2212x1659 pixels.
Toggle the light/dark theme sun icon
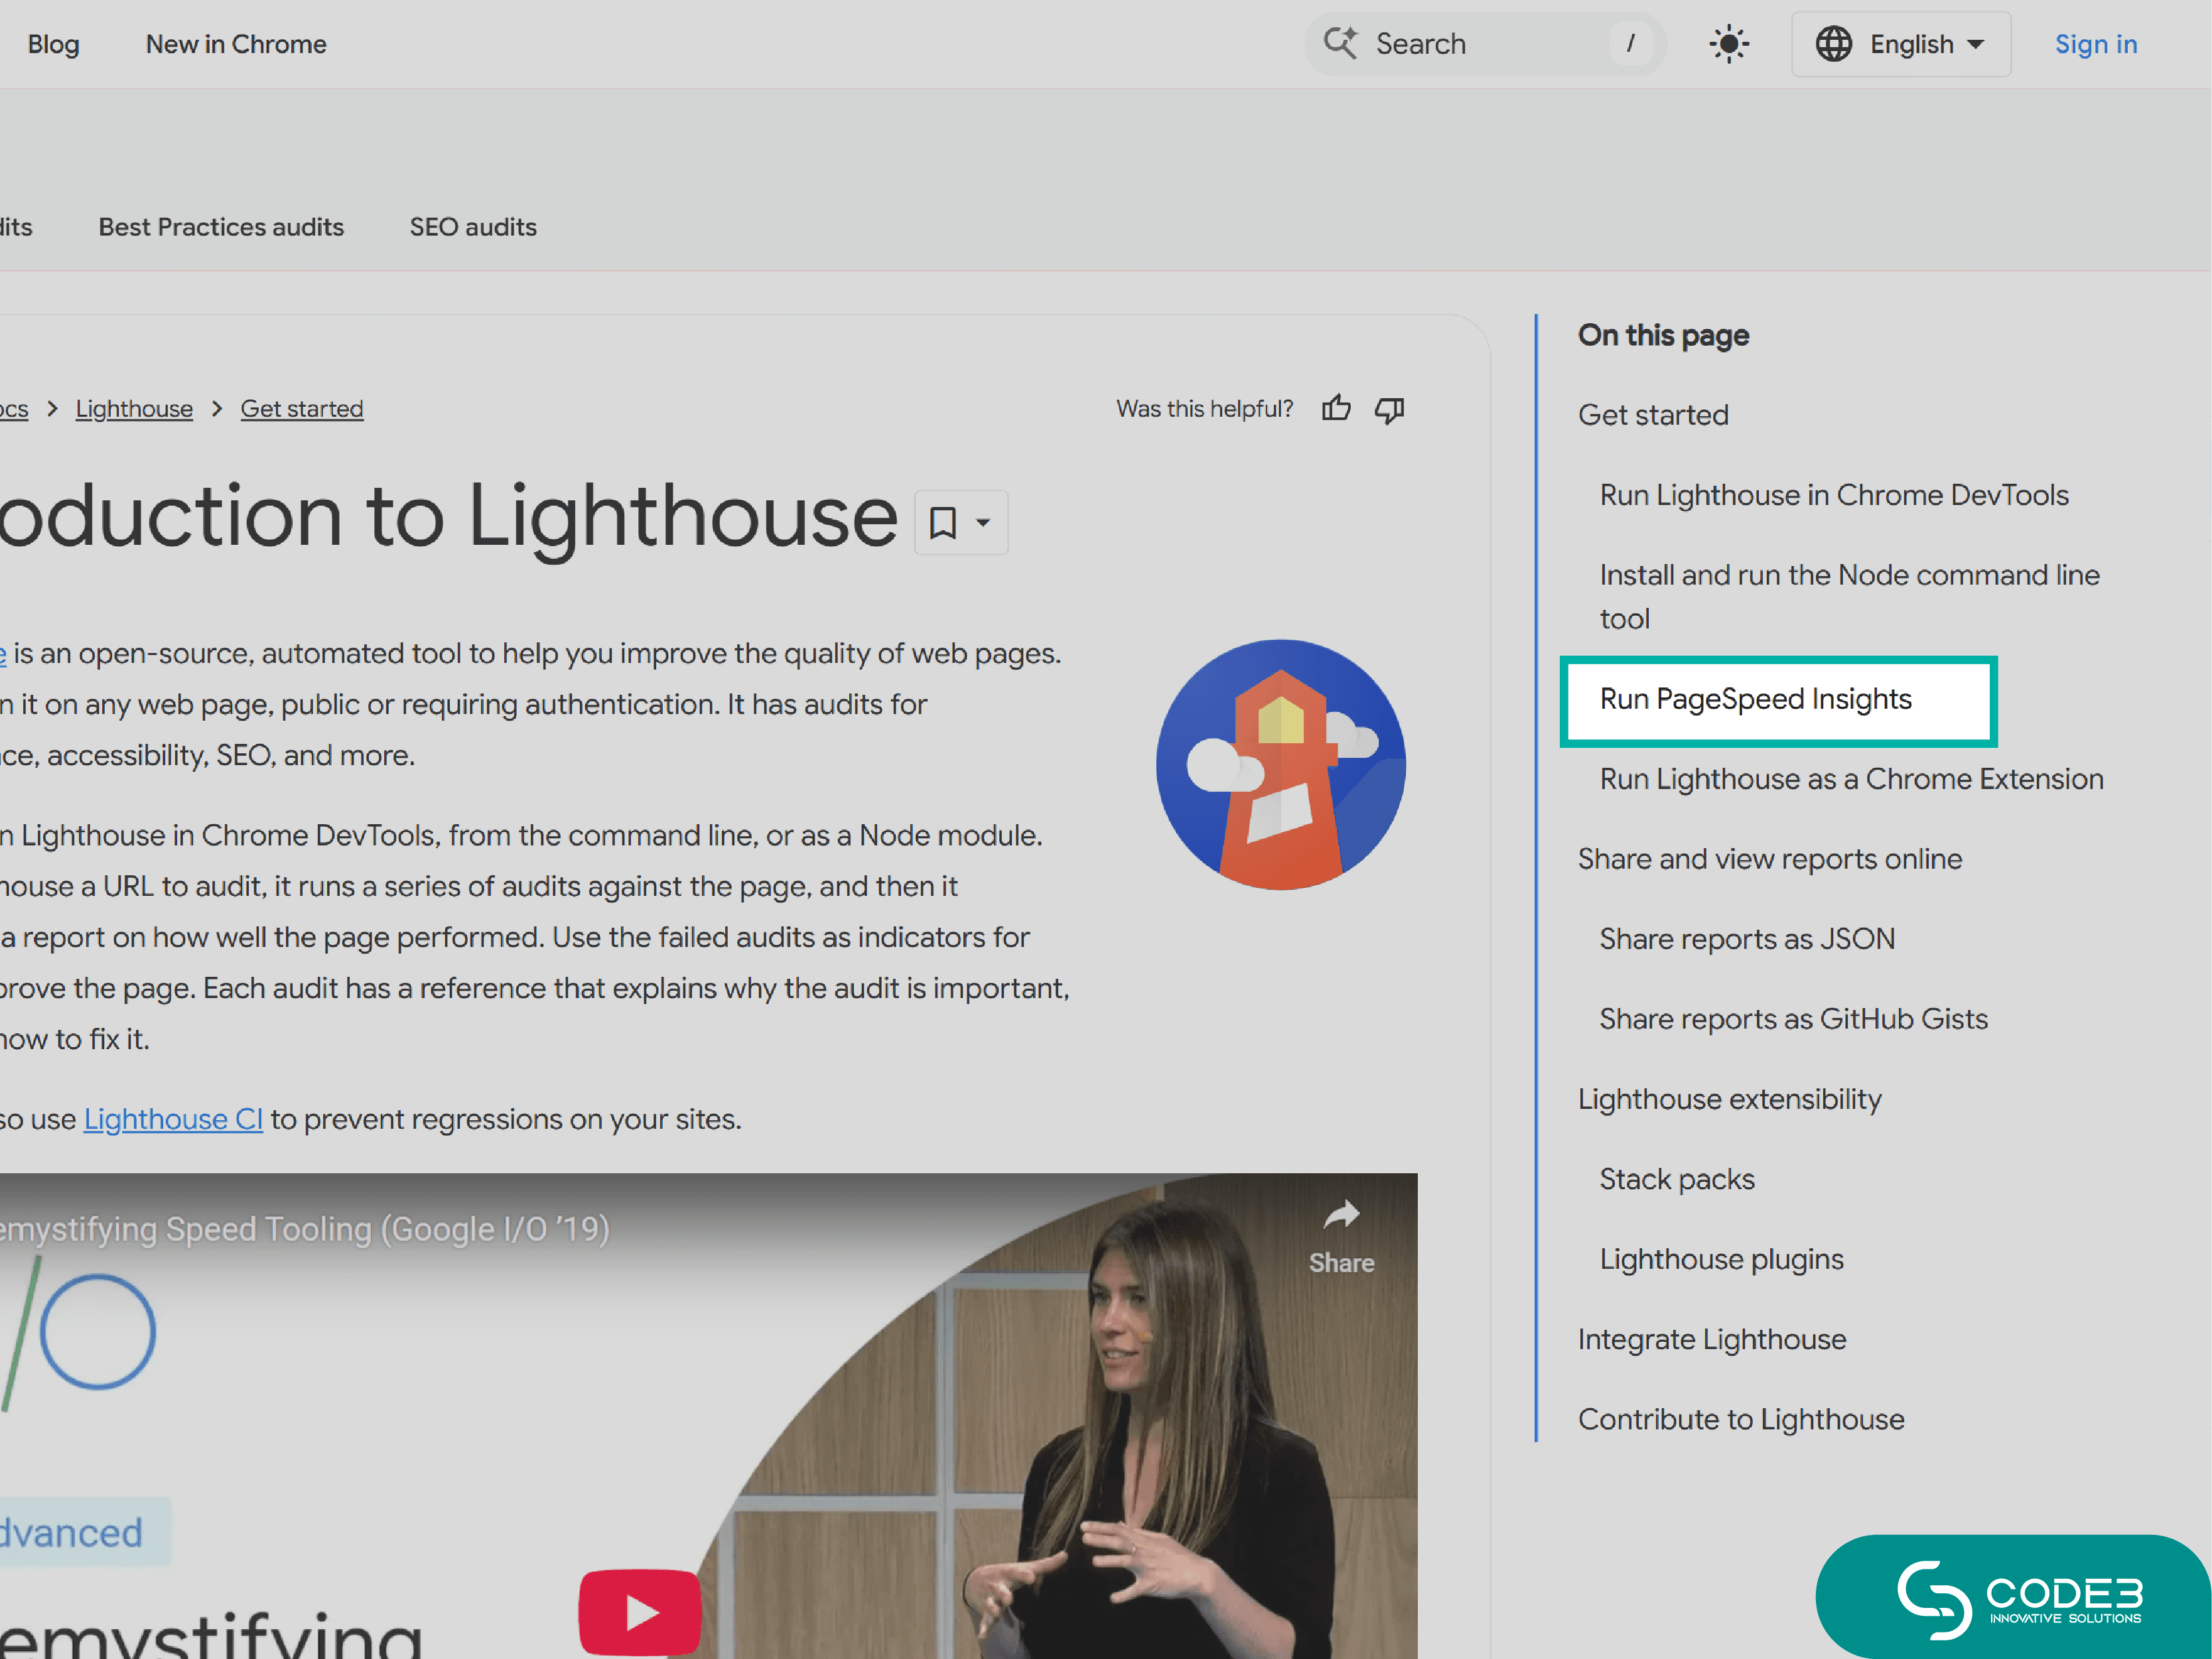(1728, 44)
